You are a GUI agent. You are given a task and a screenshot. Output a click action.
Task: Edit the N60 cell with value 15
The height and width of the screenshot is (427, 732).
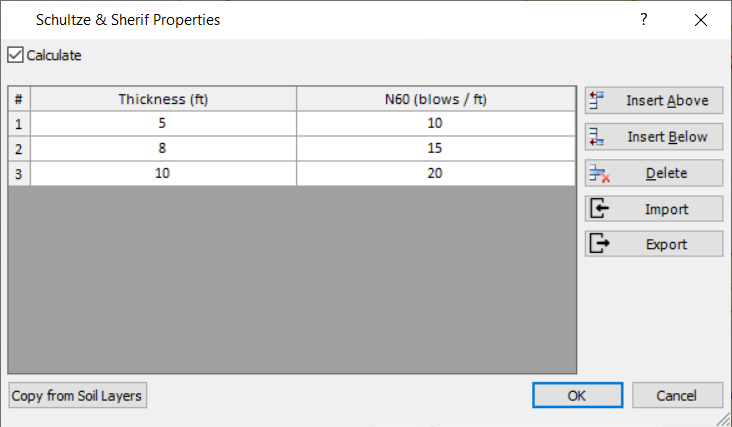(436, 148)
